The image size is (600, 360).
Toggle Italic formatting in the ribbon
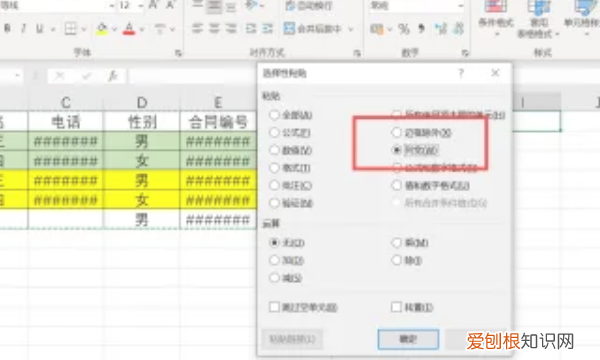pyautogui.click(x=23, y=28)
